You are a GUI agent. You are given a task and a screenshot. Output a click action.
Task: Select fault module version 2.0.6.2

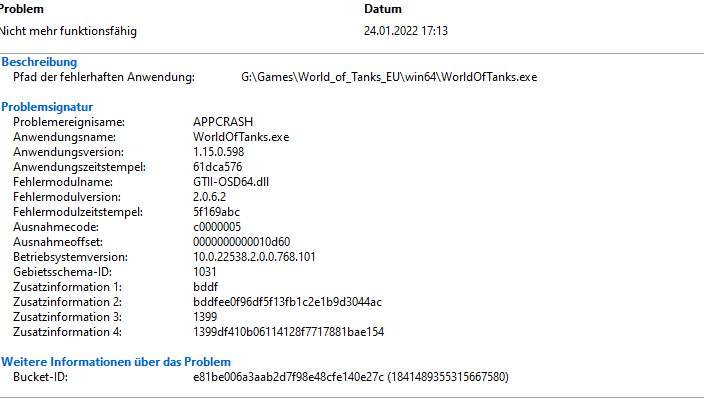tap(209, 197)
